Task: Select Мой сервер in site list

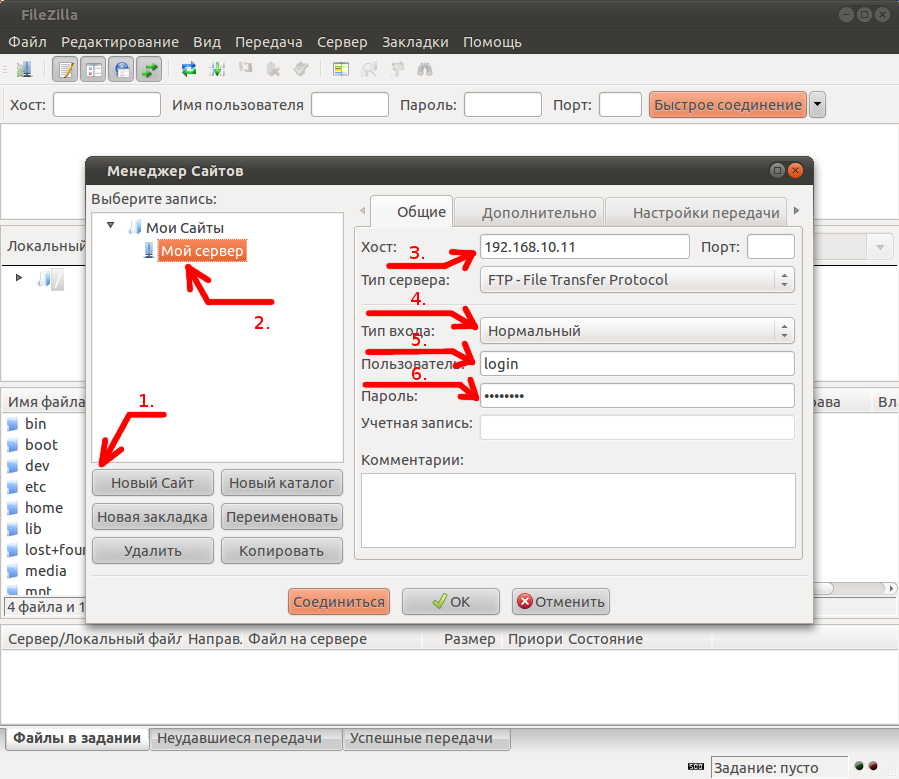Action: [202, 250]
